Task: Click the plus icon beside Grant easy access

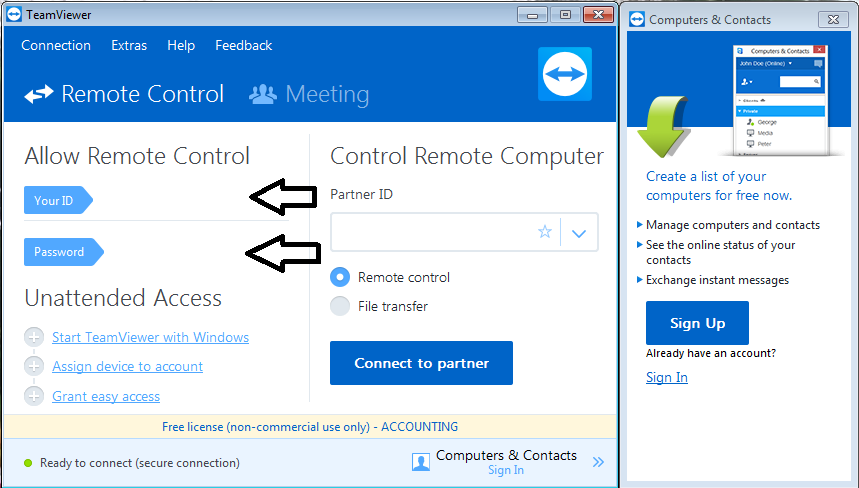Action: pos(34,397)
